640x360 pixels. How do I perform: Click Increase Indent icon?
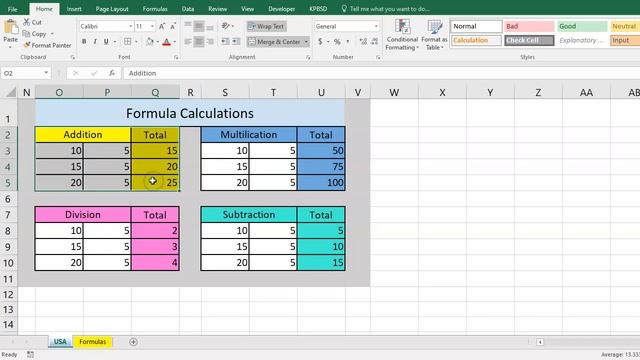pyautogui.click(x=236, y=41)
